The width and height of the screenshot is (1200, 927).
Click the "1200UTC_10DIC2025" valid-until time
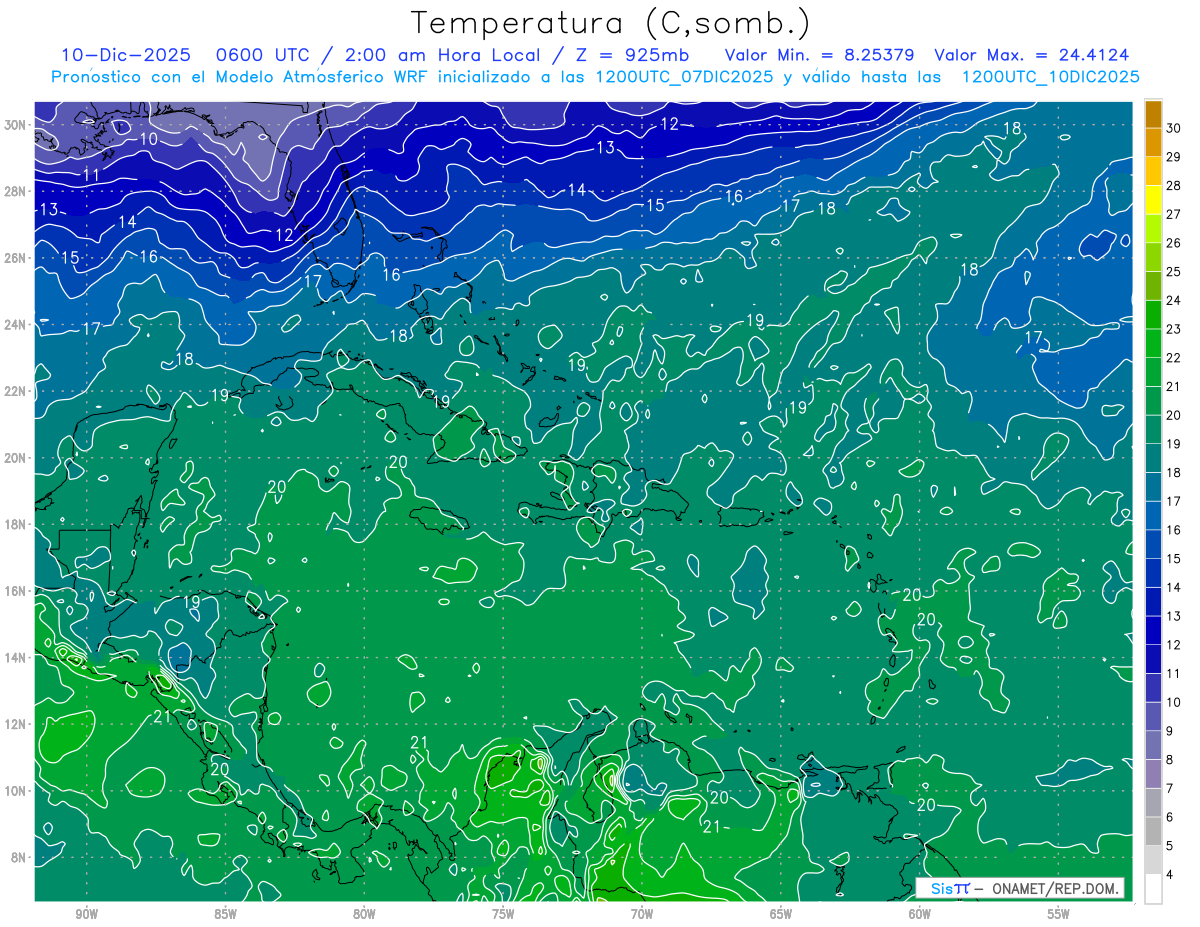(x=1051, y=77)
